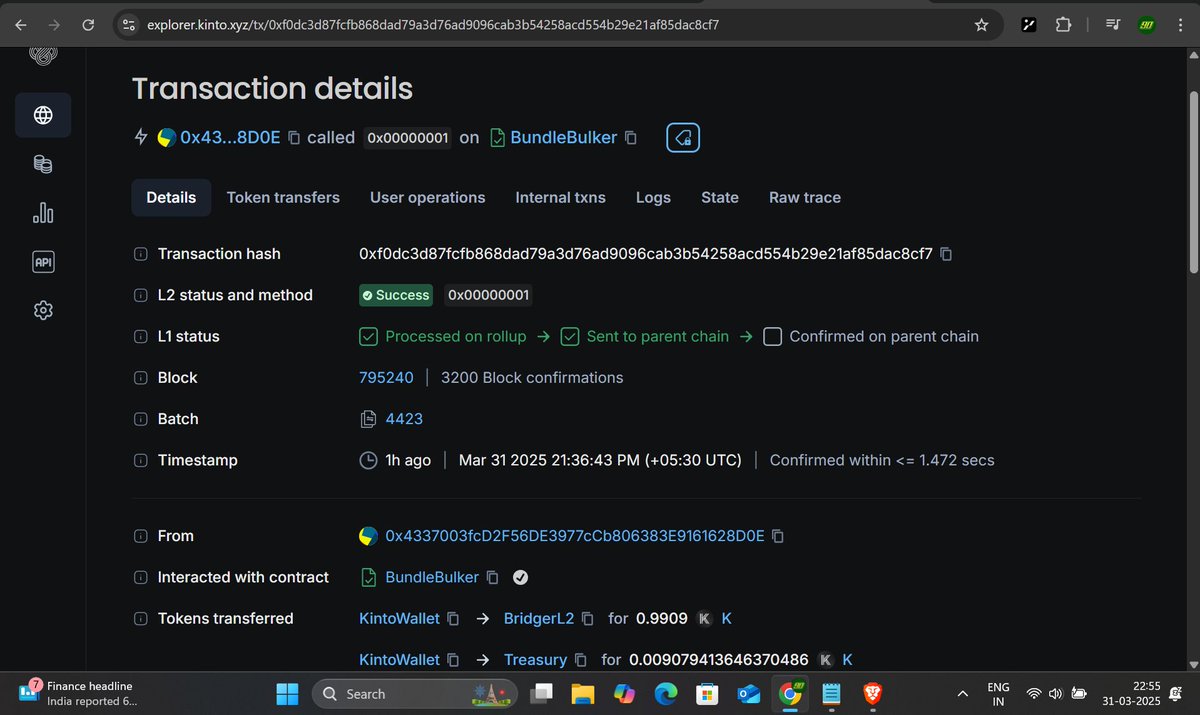This screenshot has height=715, width=1200.
Task: Open the tokens section from the sidebar
Action: click(42, 163)
